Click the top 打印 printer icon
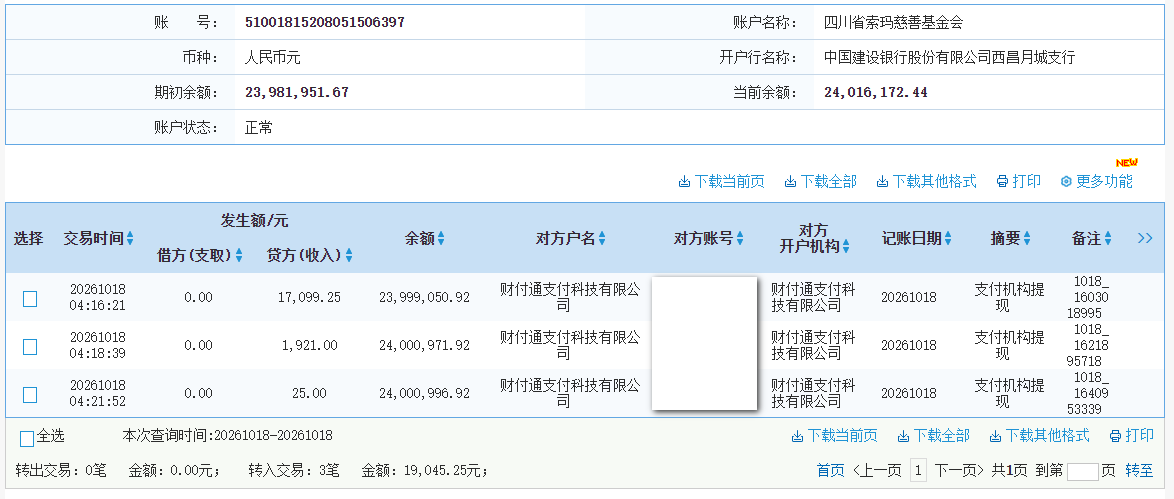The width and height of the screenshot is (1174, 499). click(1003, 182)
